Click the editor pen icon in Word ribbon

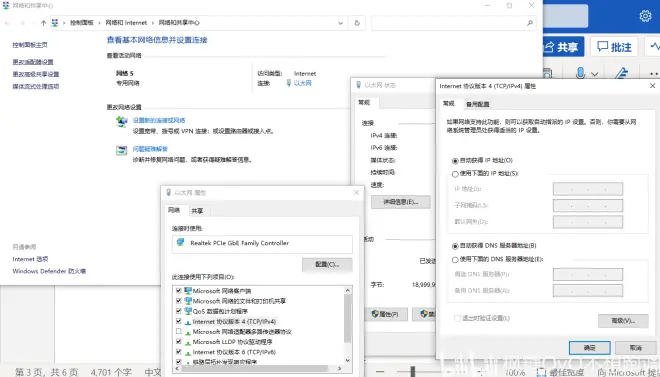coord(622,73)
